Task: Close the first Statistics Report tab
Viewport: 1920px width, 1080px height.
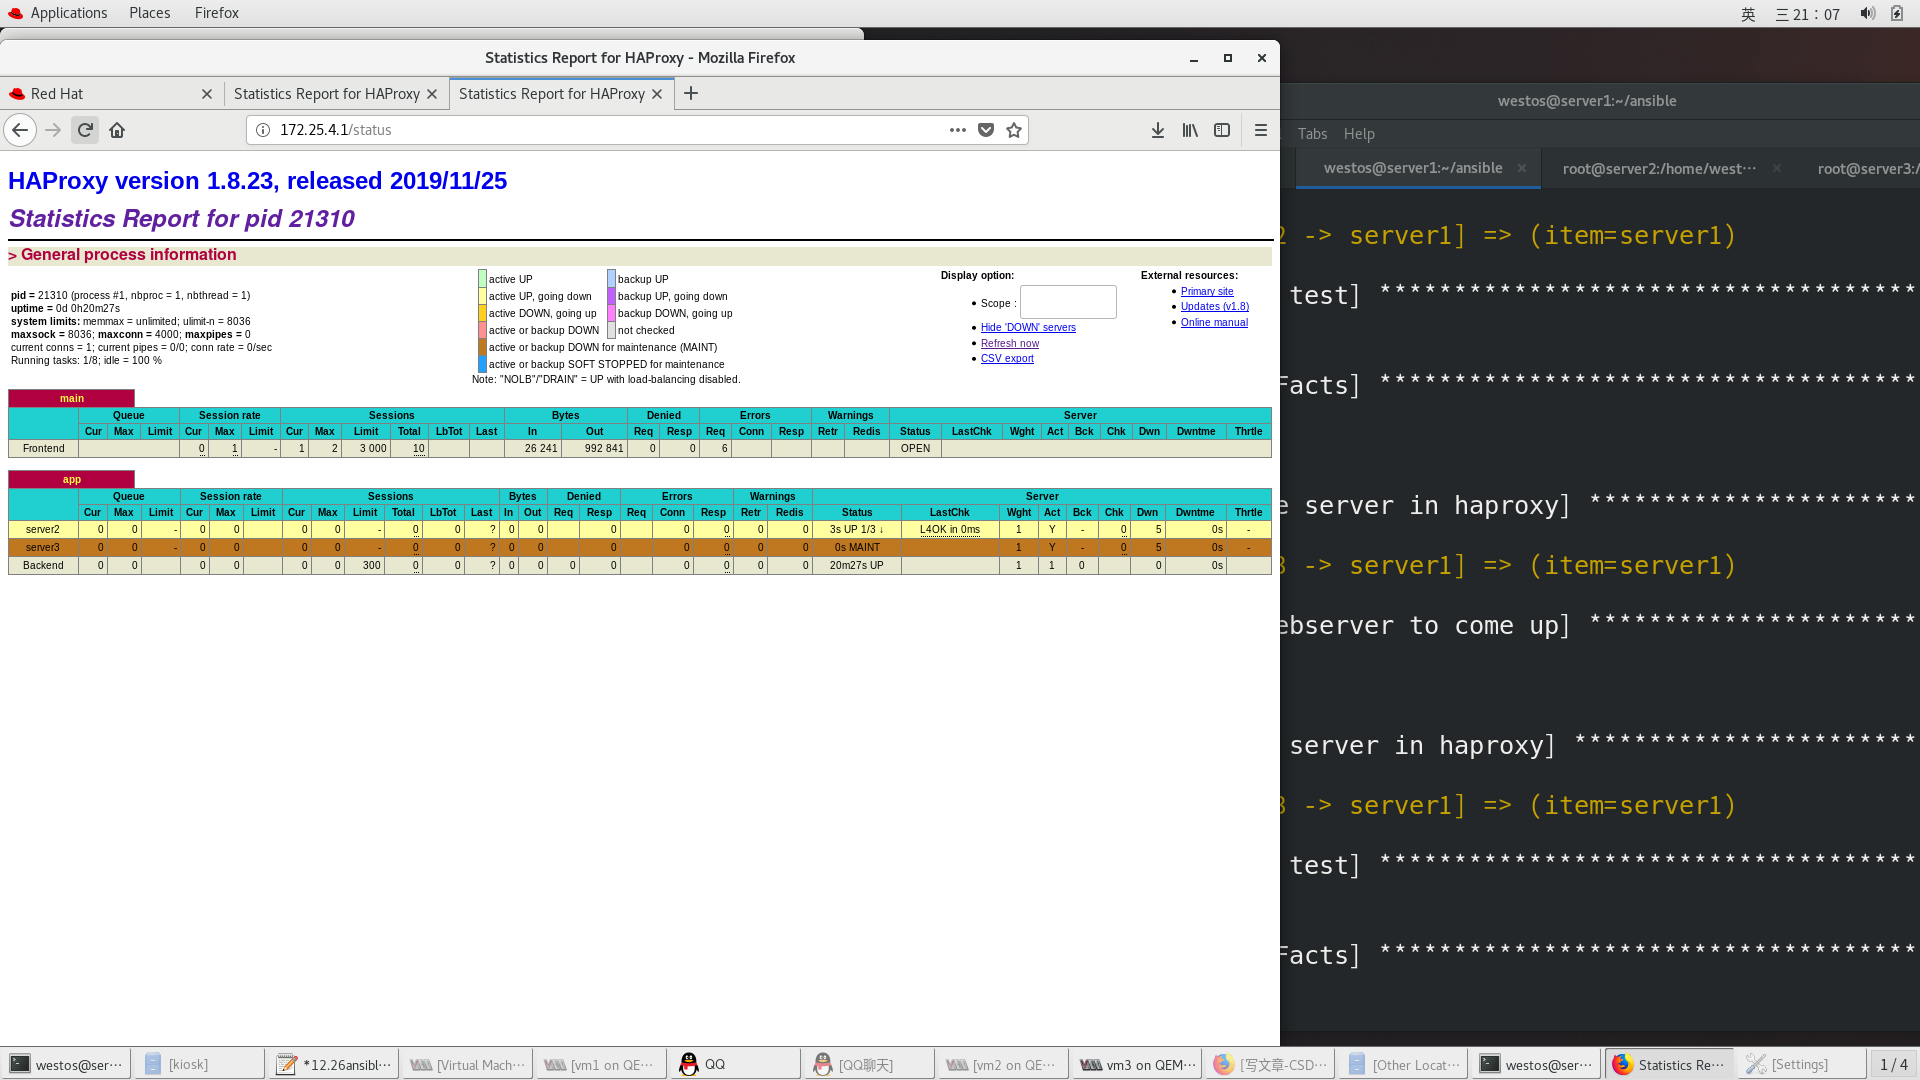Action: pyautogui.click(x=432, y=94)
